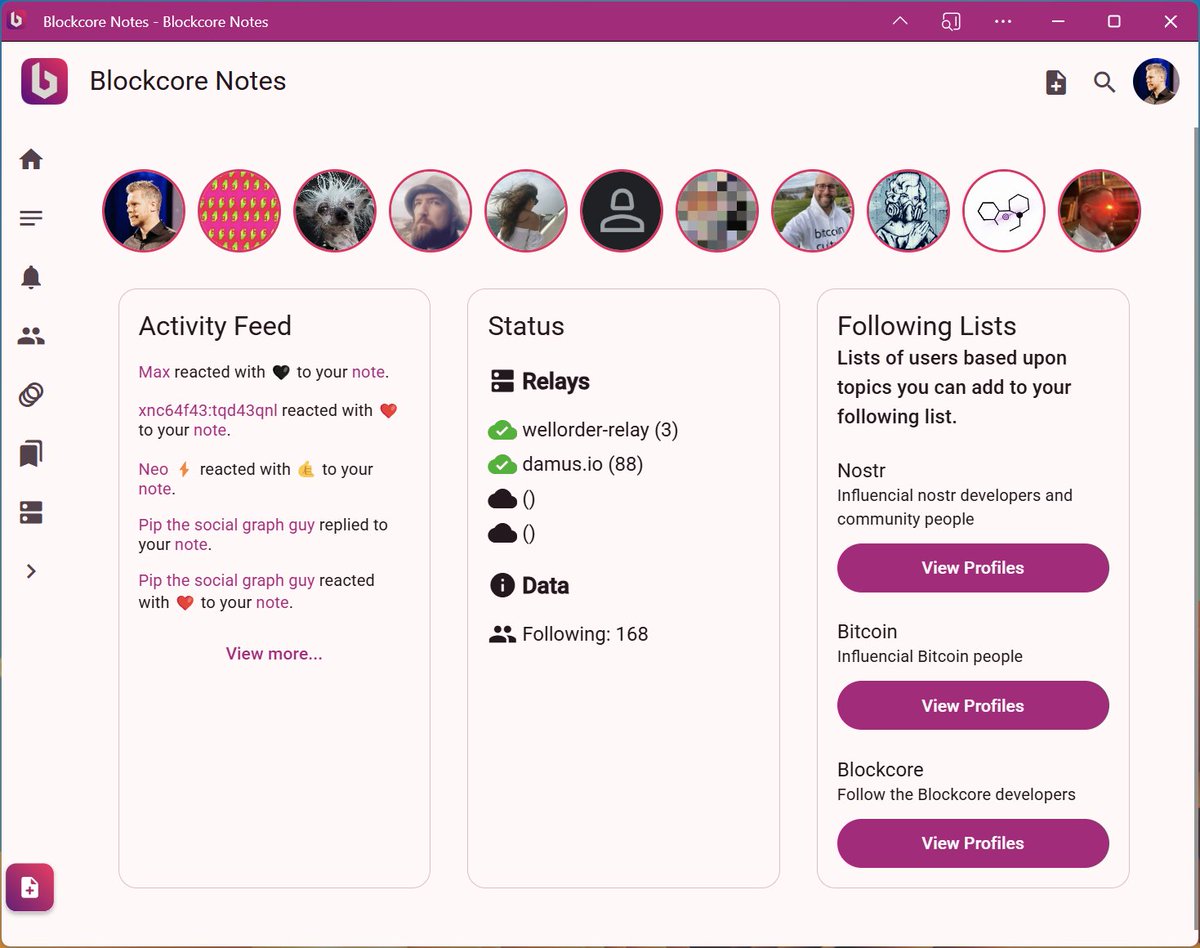
Task: Click View Profiles under the Nostr list
Action: pyautogui.click(x=972, y=567)
